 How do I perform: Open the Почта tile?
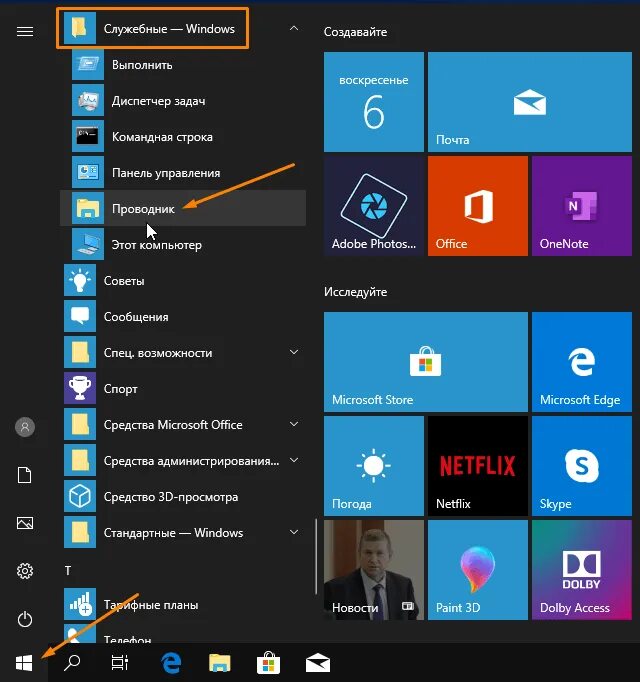click(529, 102)
